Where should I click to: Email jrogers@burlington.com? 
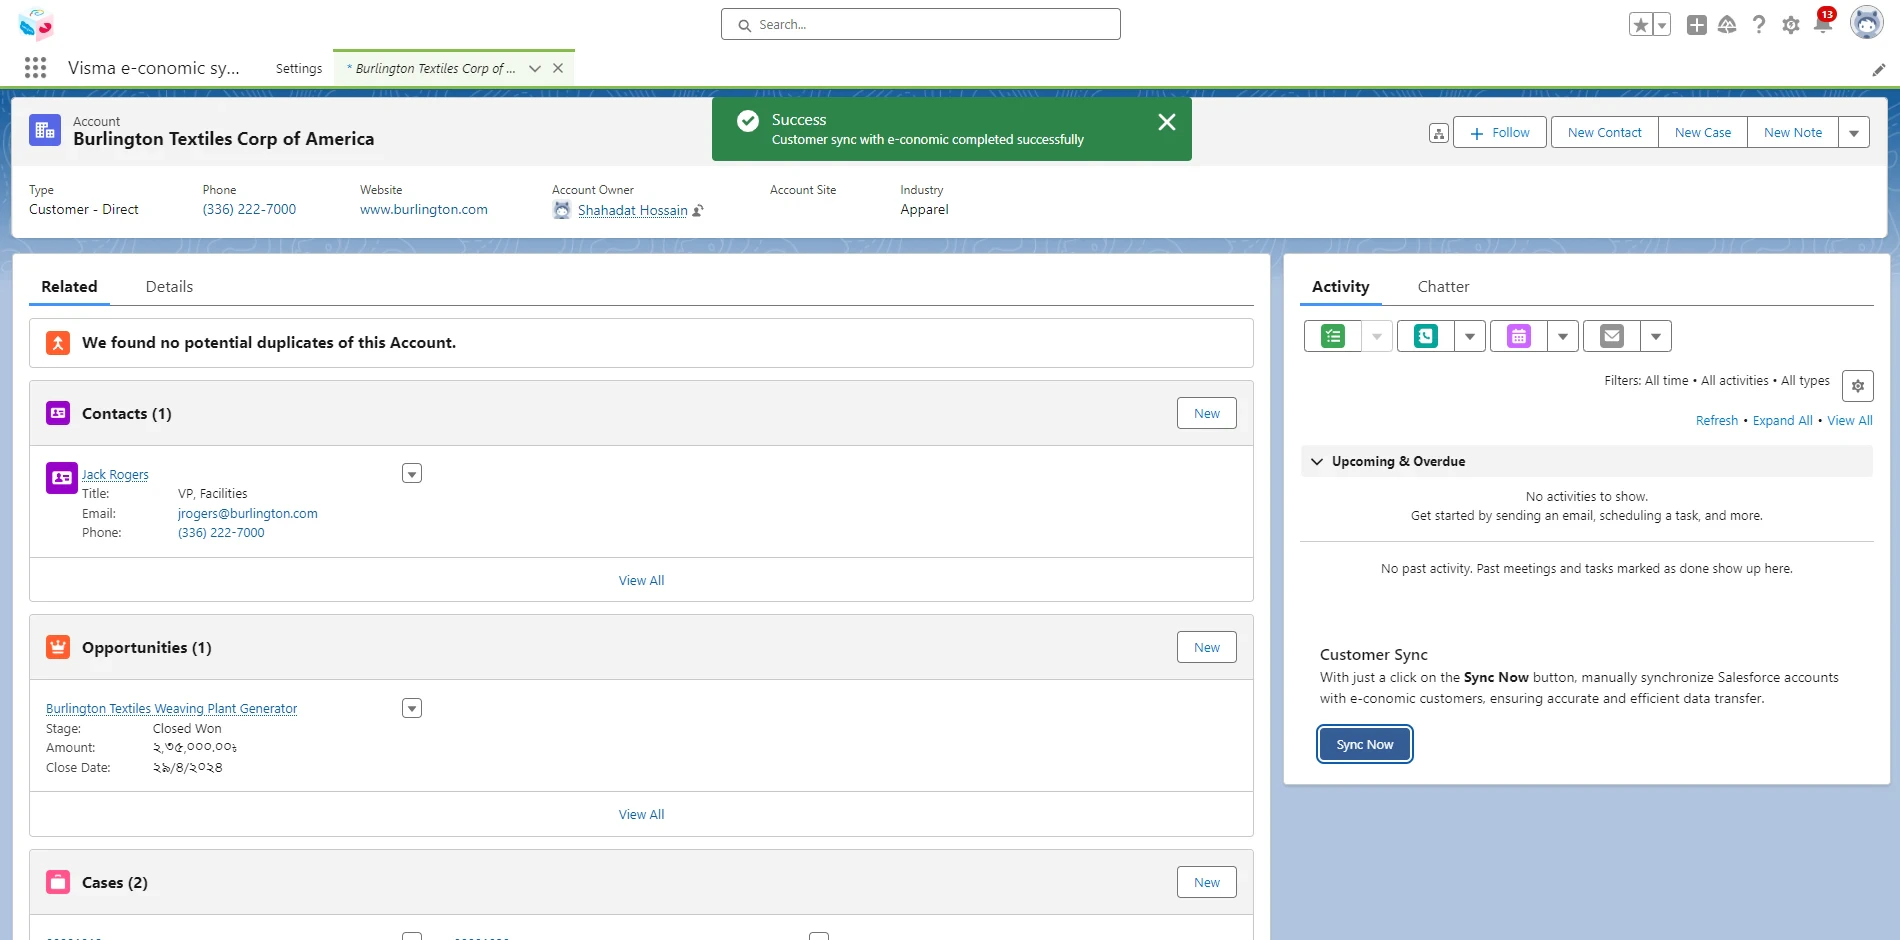(x=248, y=513)
